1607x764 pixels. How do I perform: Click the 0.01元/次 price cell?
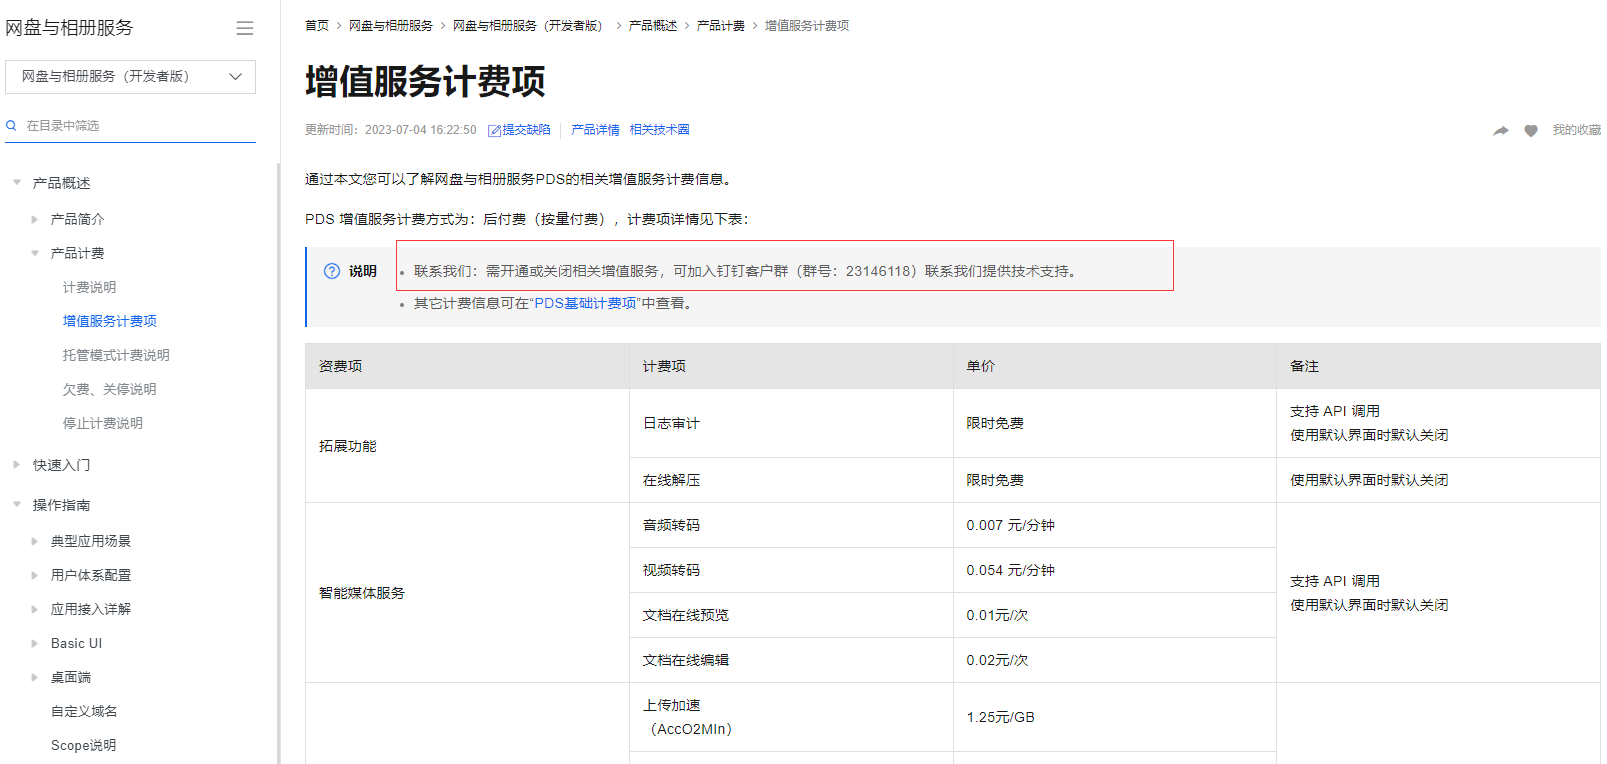click(x=1115, y=615)
